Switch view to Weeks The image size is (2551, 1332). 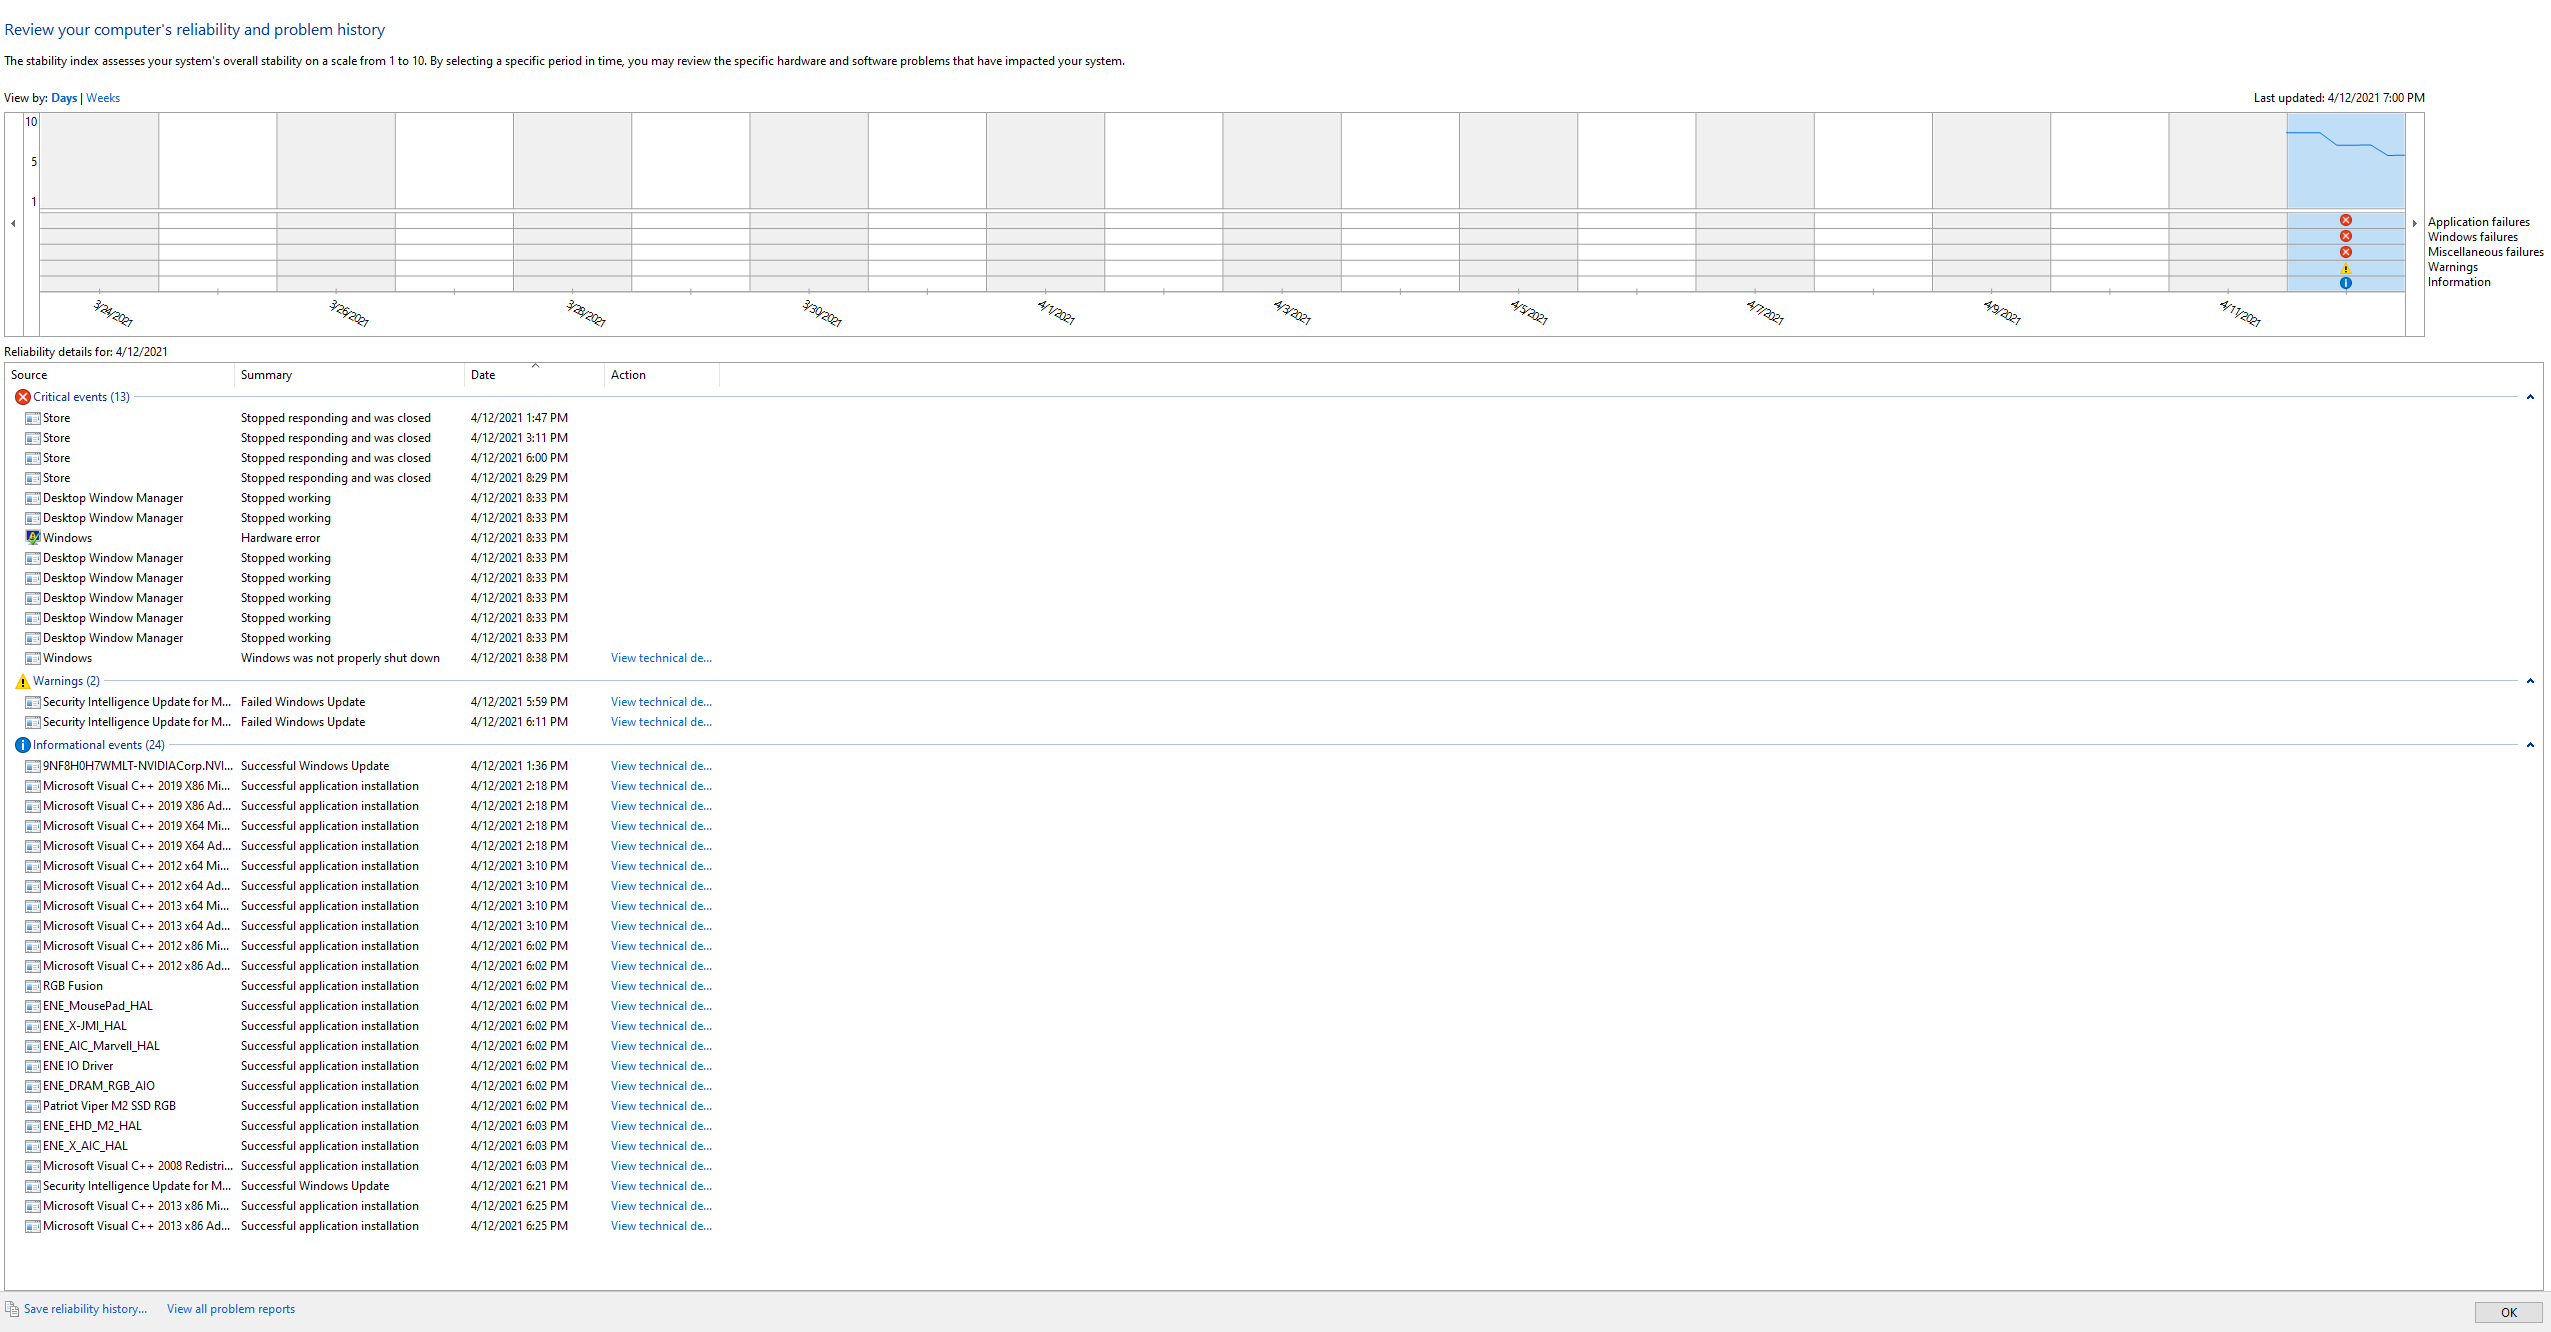tap(103, 98)
